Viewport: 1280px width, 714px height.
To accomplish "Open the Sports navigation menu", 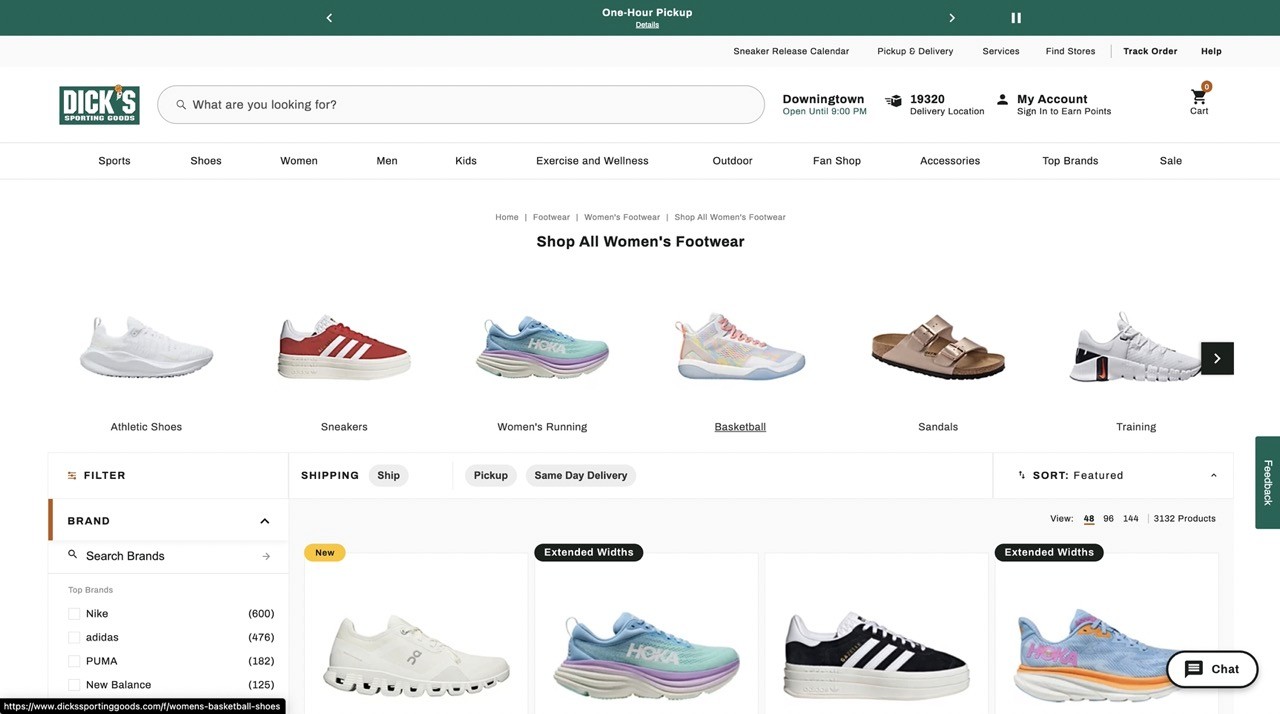I will point(114,161).
